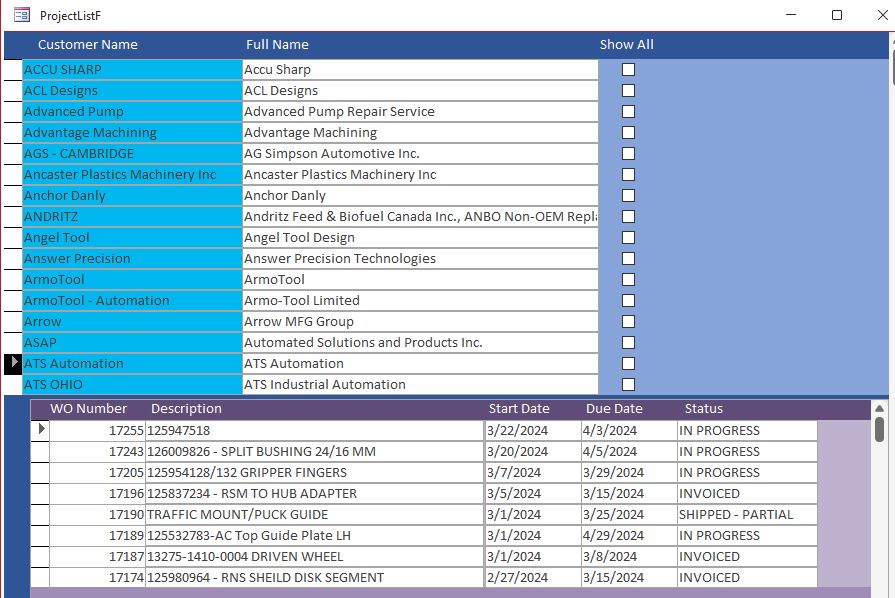Select the ACCU SHARP customer name
The image size is (895, 598).
tap(132, 70)
